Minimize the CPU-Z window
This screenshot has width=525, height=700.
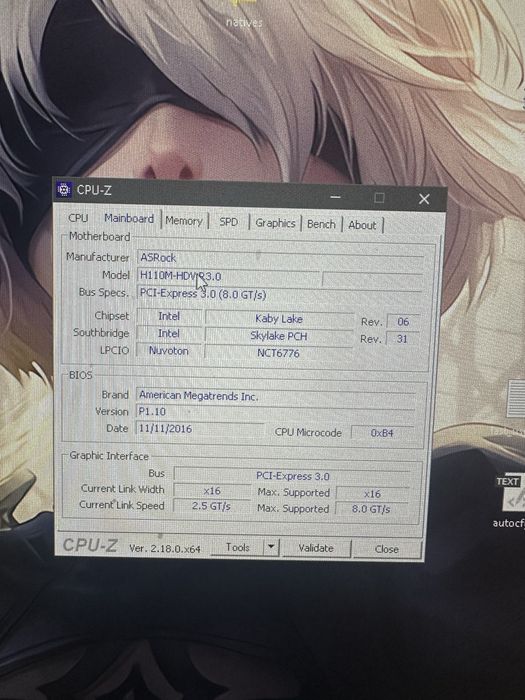point(336,196)
